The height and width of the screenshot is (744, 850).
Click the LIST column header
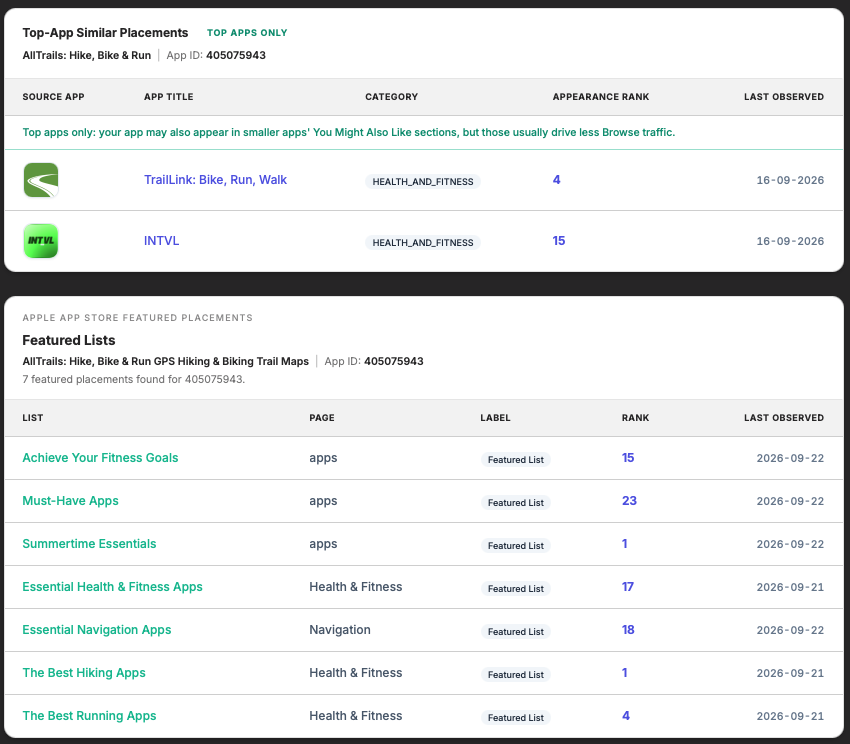[x=33, y=418]
